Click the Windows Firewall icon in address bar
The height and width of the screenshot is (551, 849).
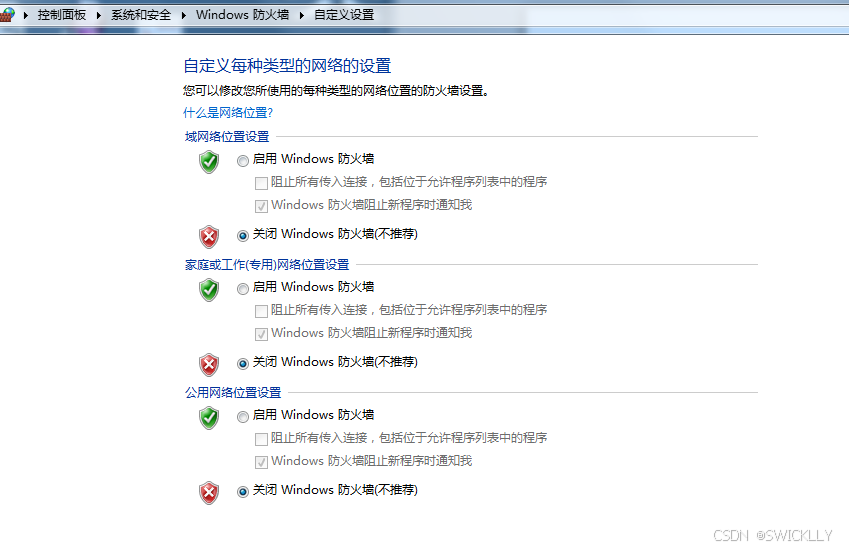[6, 15]
